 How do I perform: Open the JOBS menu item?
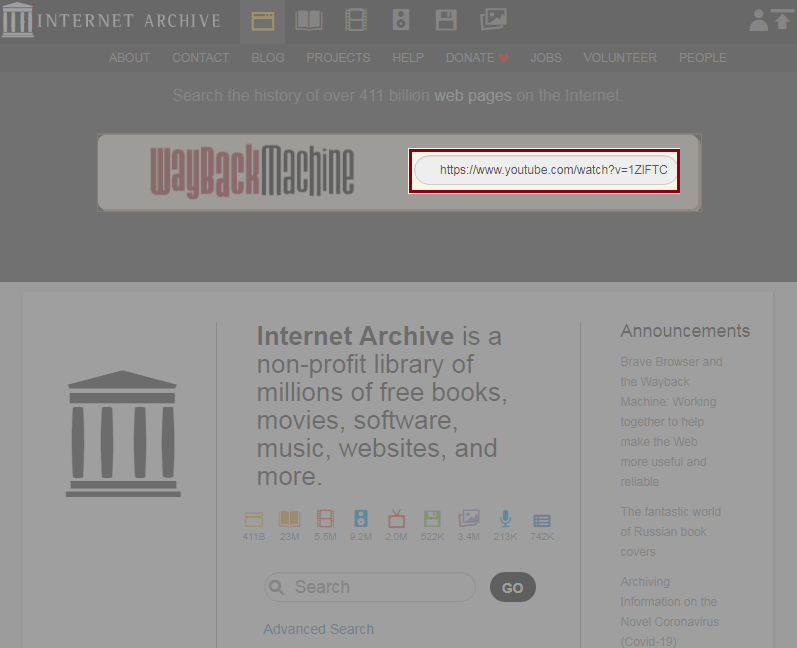pos(546,58)
